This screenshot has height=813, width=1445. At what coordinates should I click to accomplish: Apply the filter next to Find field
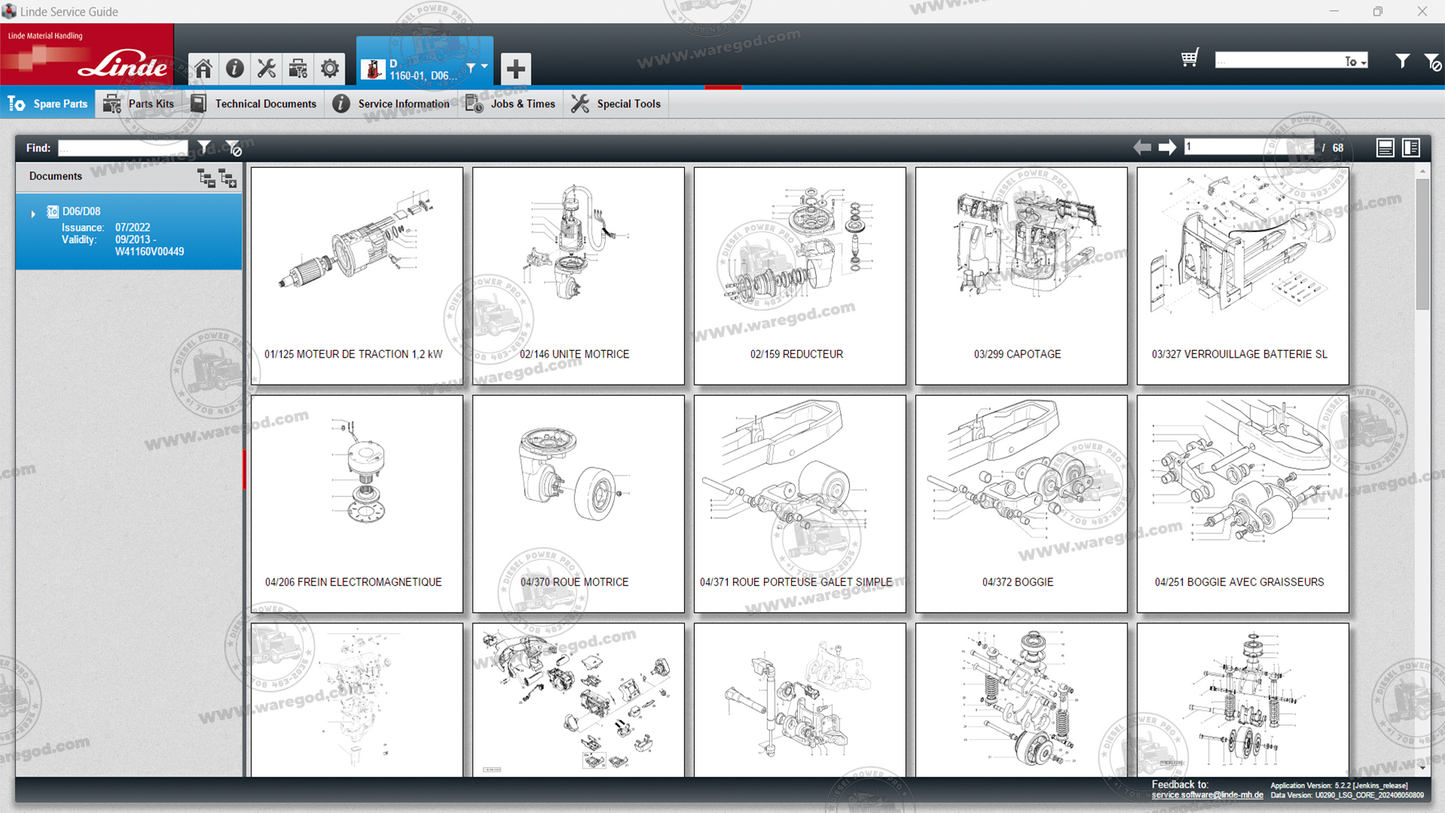(x=205, y=148)
